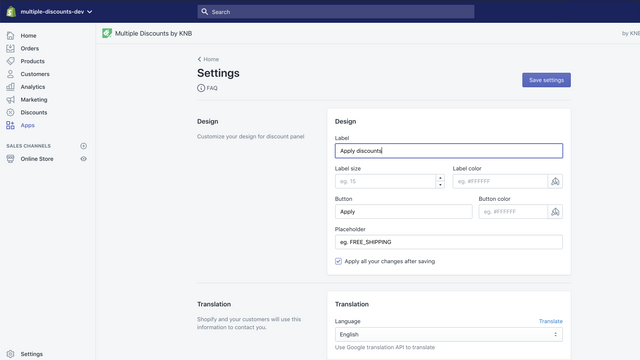Open the Language English dropdown
The image size is (640, 360).
coord(449,334)
